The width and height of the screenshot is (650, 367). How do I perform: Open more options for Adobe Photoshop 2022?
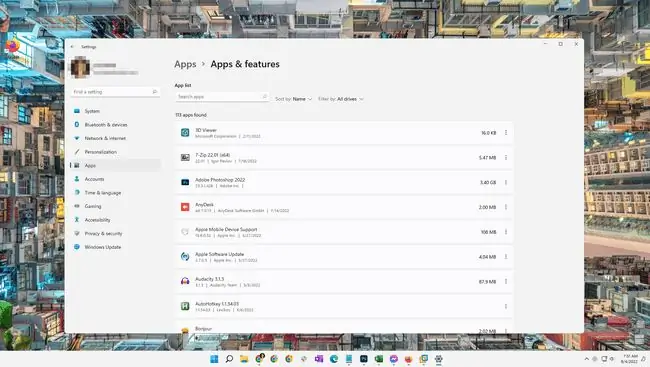click(506, 182)
